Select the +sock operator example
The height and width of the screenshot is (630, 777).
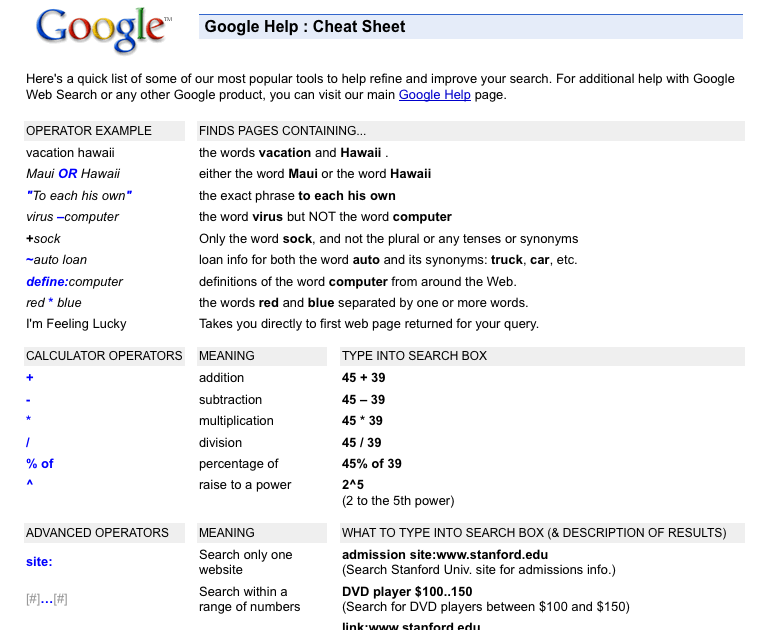(43, 239)
